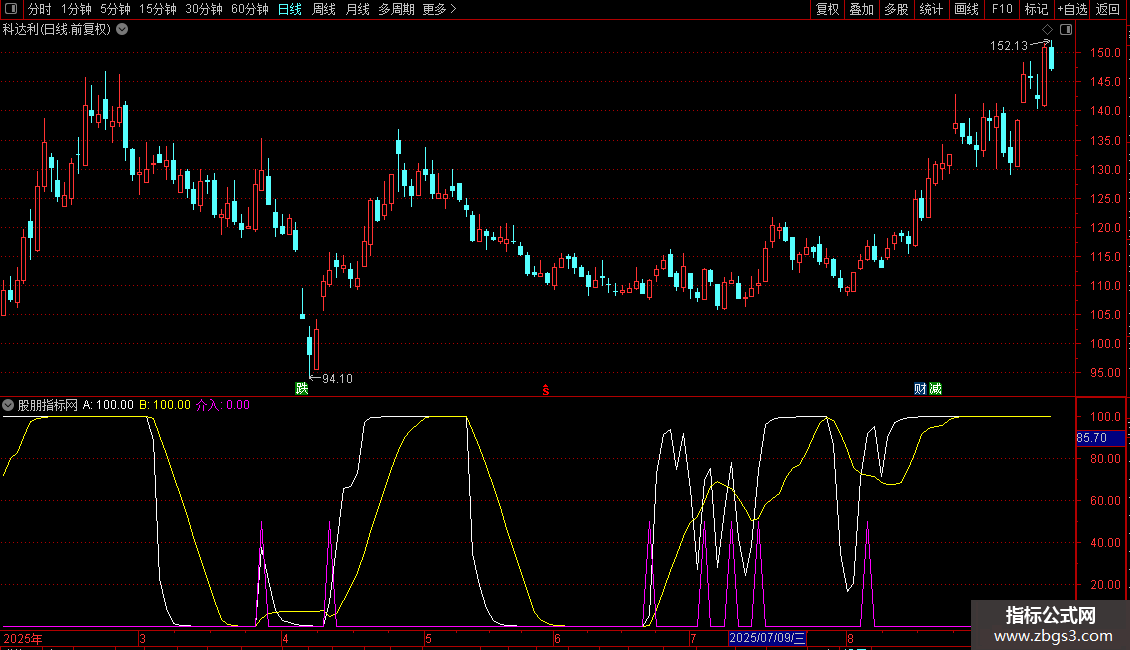Switch to the 周线 weekly tab
The width and height of the screenshot is (1130, 650).
pos(323,9)
